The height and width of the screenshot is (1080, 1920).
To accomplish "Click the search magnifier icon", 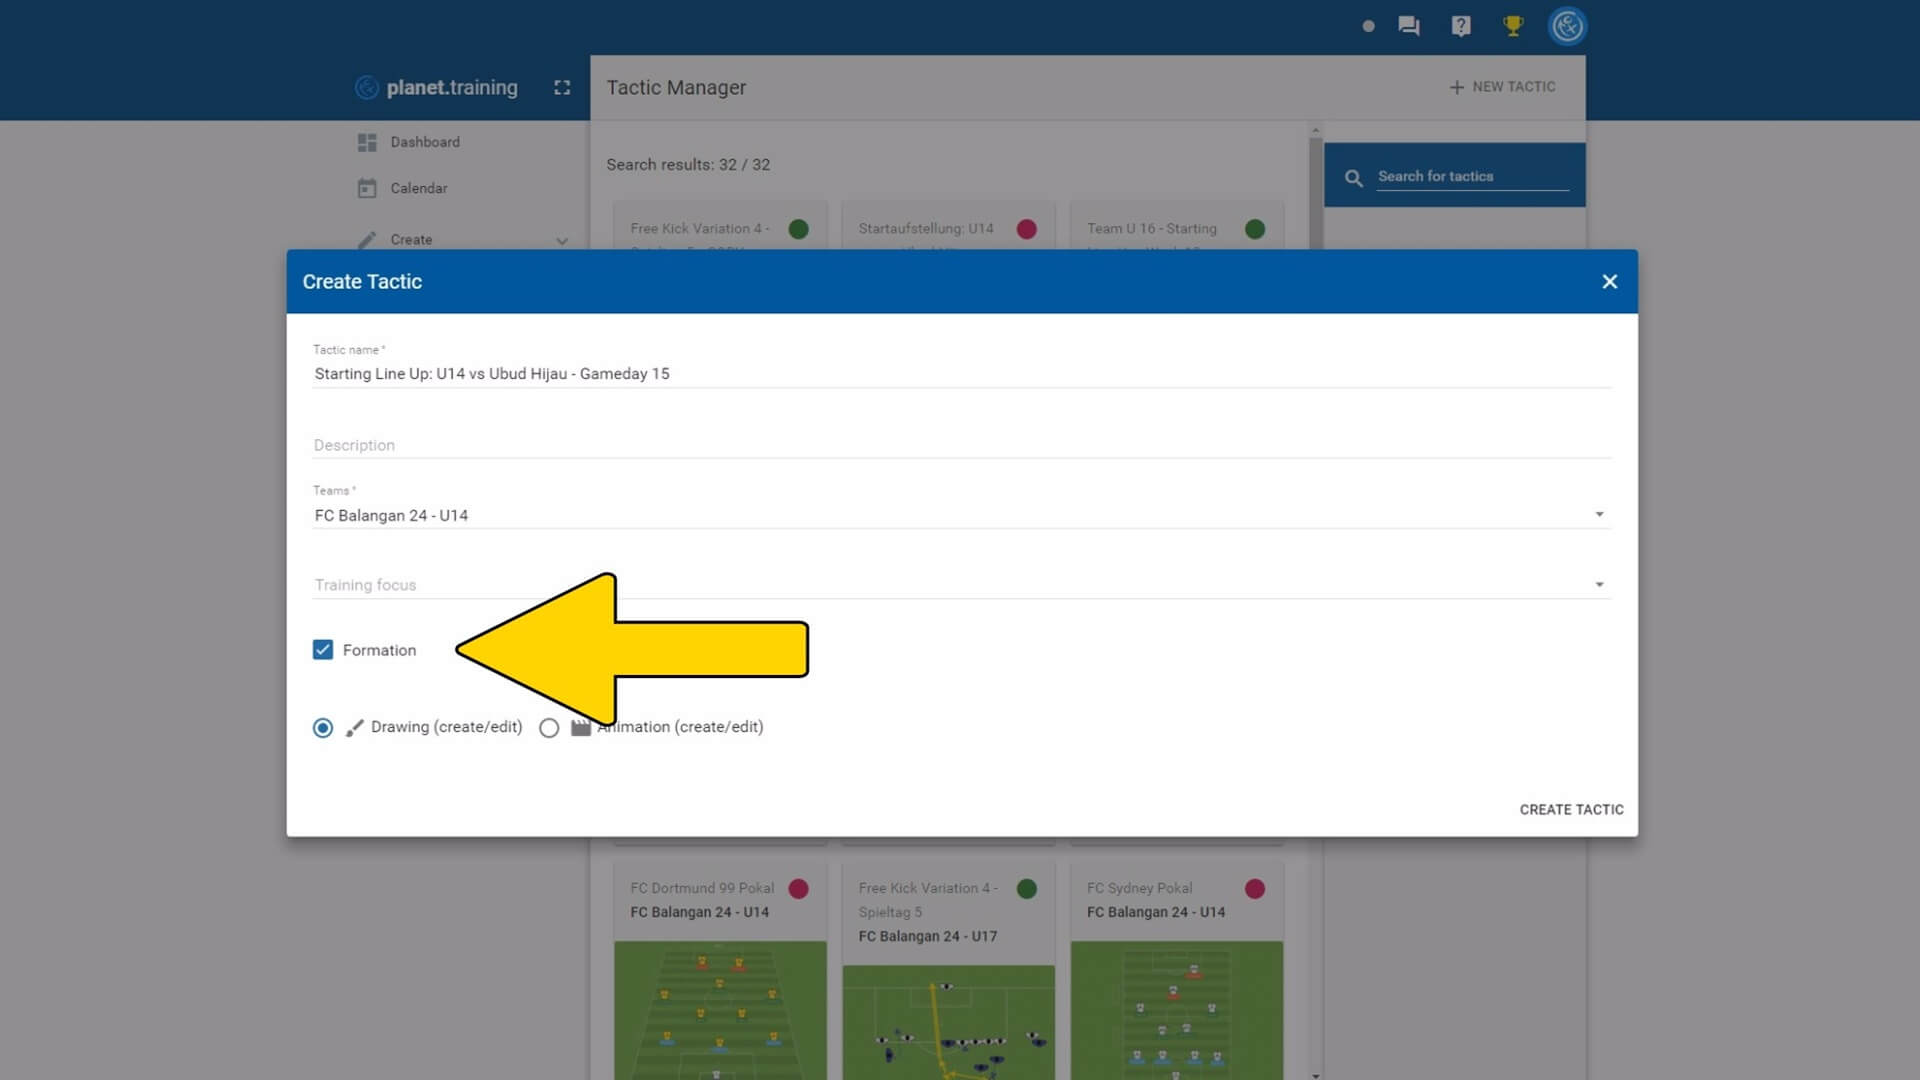I will click(x=1354, y=178).
